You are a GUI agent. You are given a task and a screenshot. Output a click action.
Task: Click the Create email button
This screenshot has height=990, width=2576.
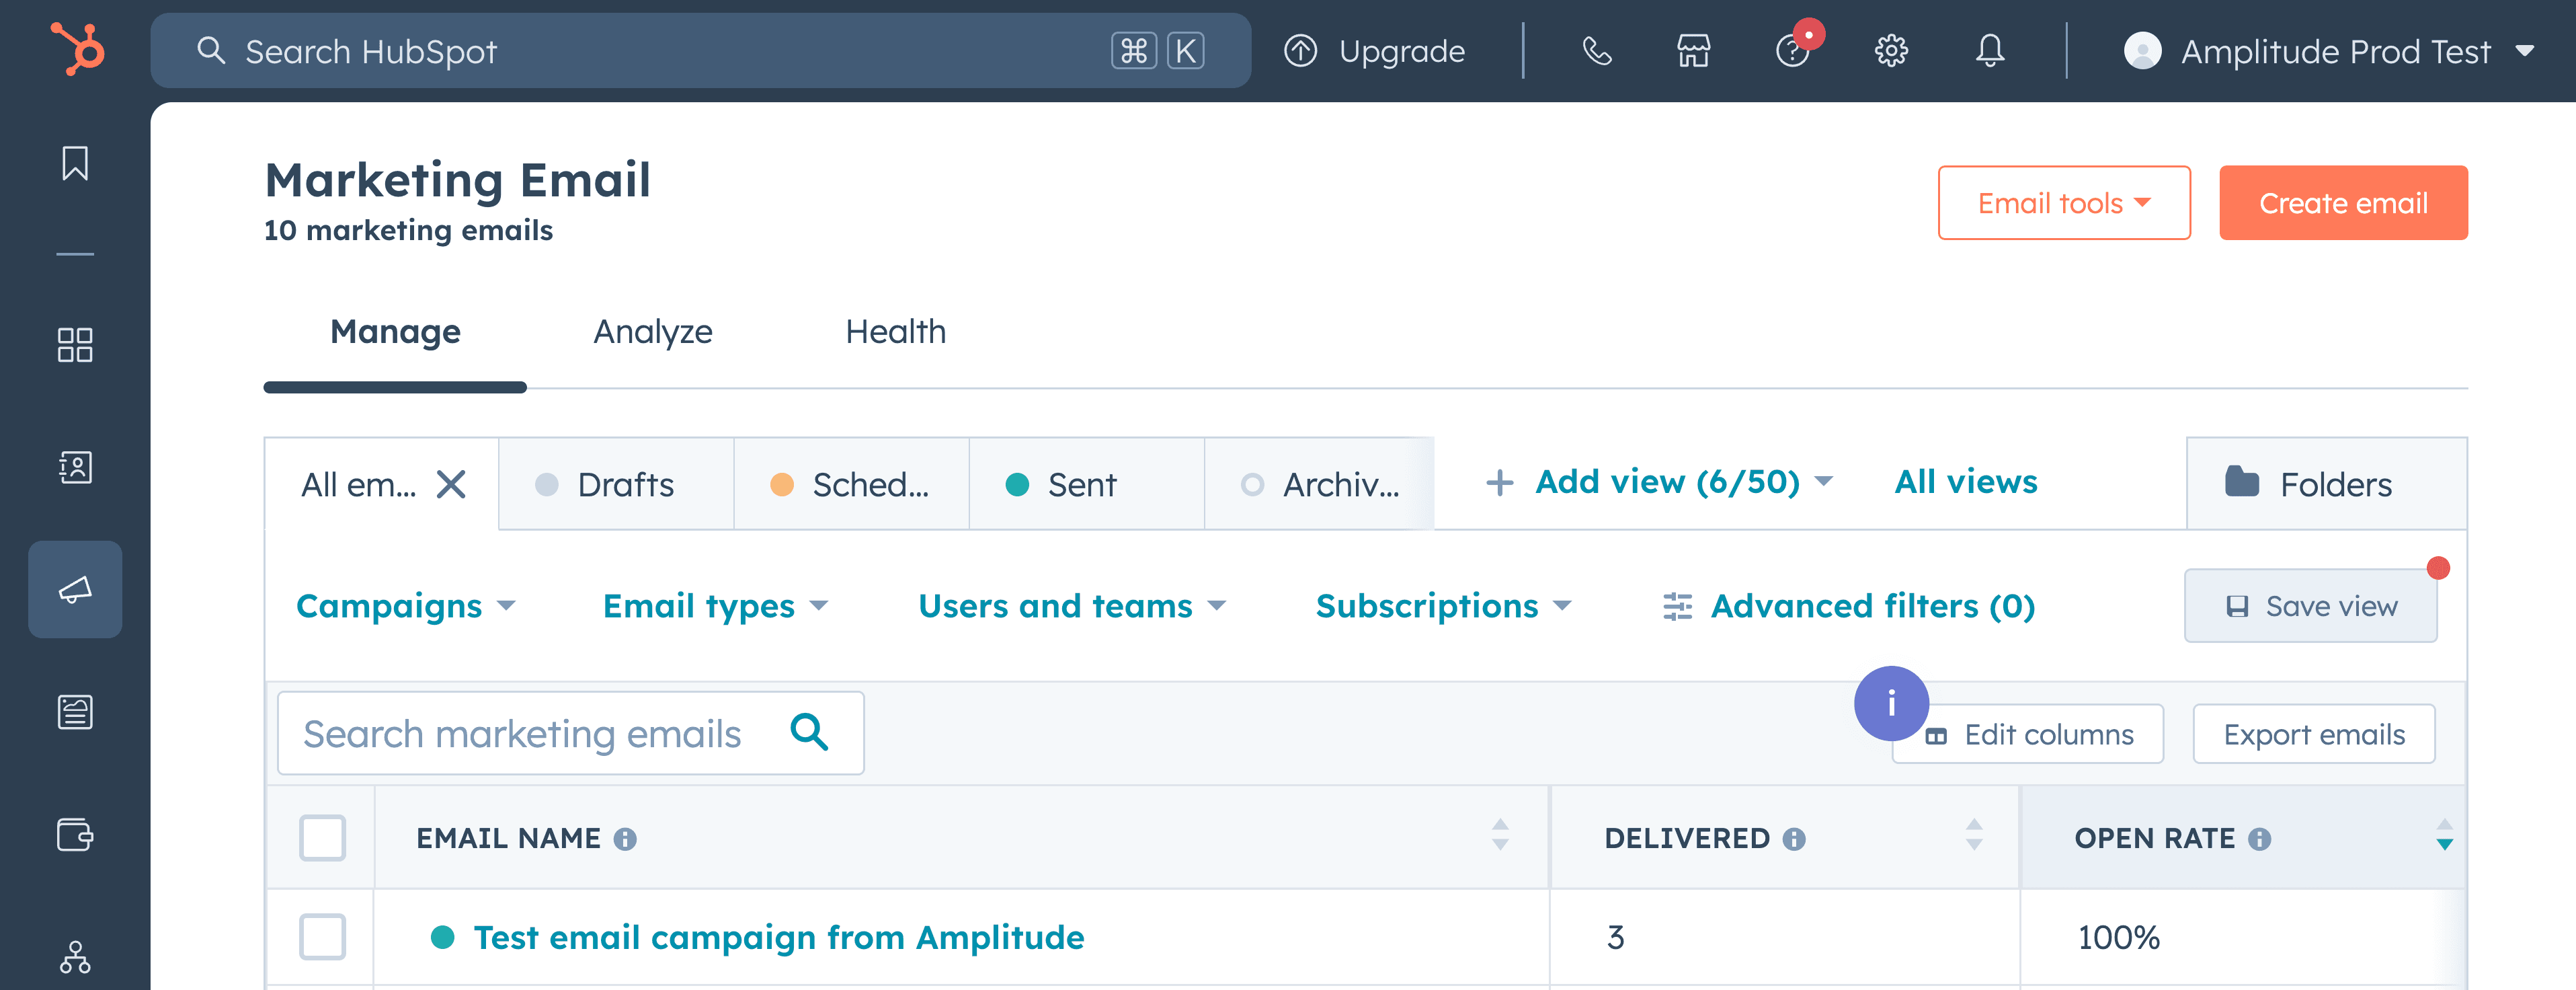pos(2343,203)
